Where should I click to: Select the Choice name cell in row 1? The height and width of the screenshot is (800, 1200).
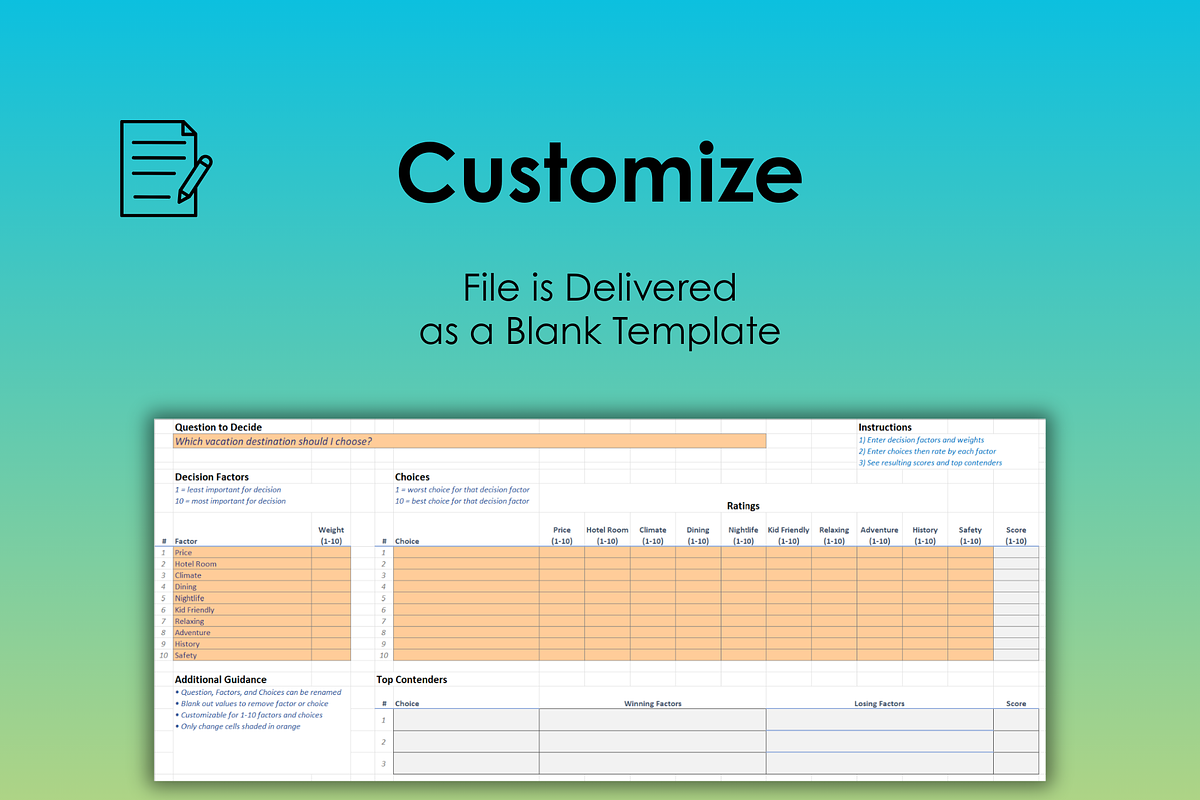tap(466, 552)
